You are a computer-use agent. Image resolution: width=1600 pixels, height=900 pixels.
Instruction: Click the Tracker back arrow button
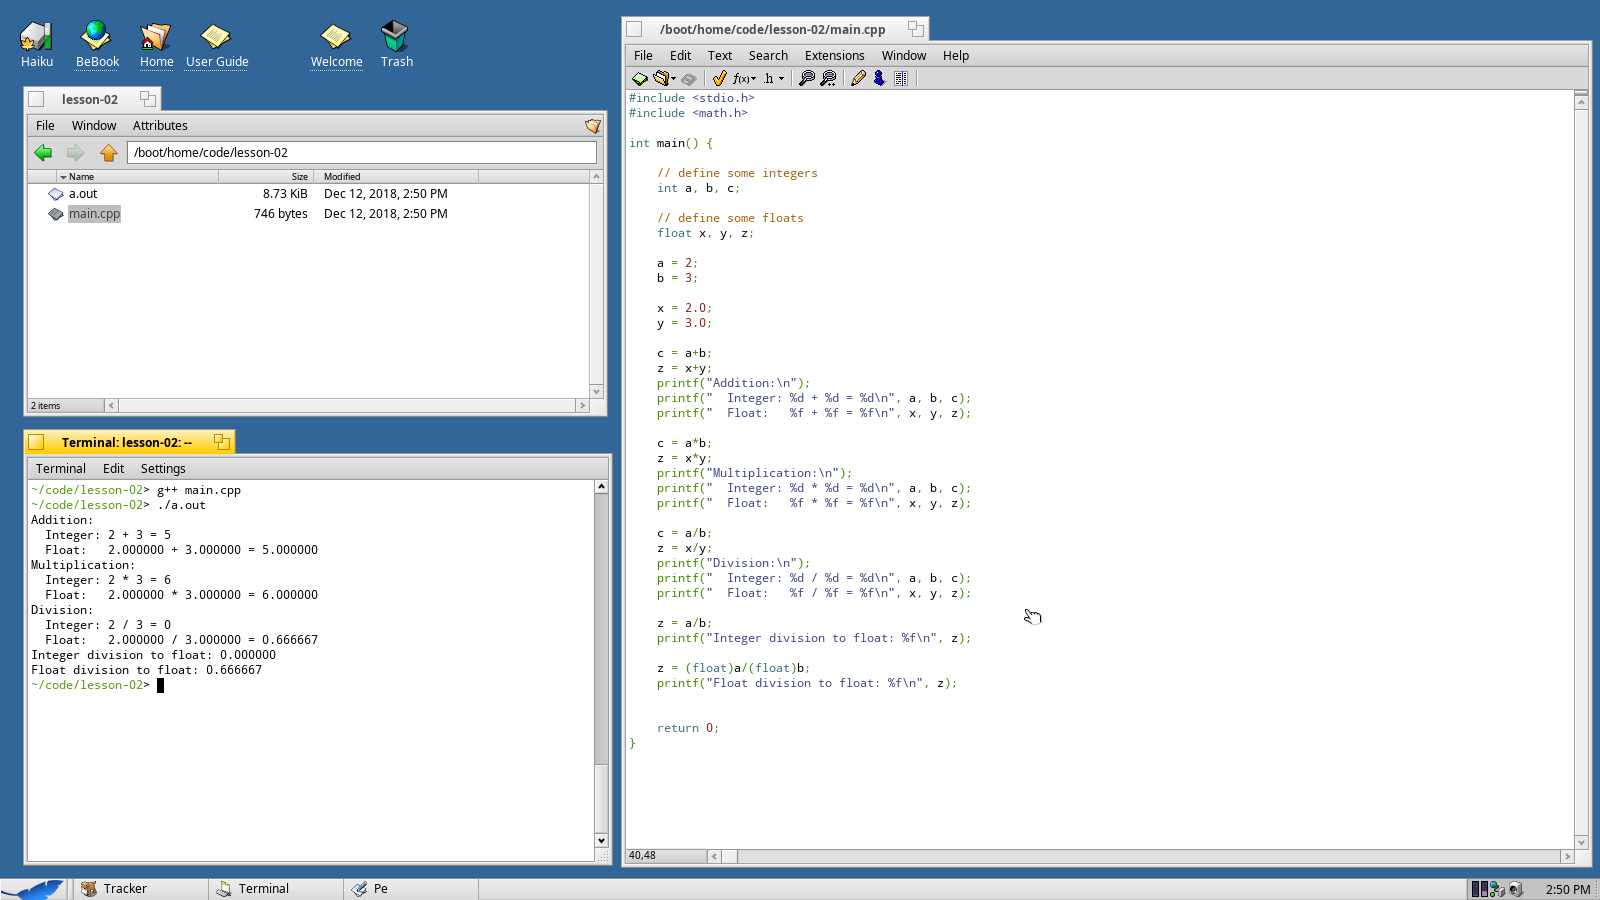coord(43,153)
